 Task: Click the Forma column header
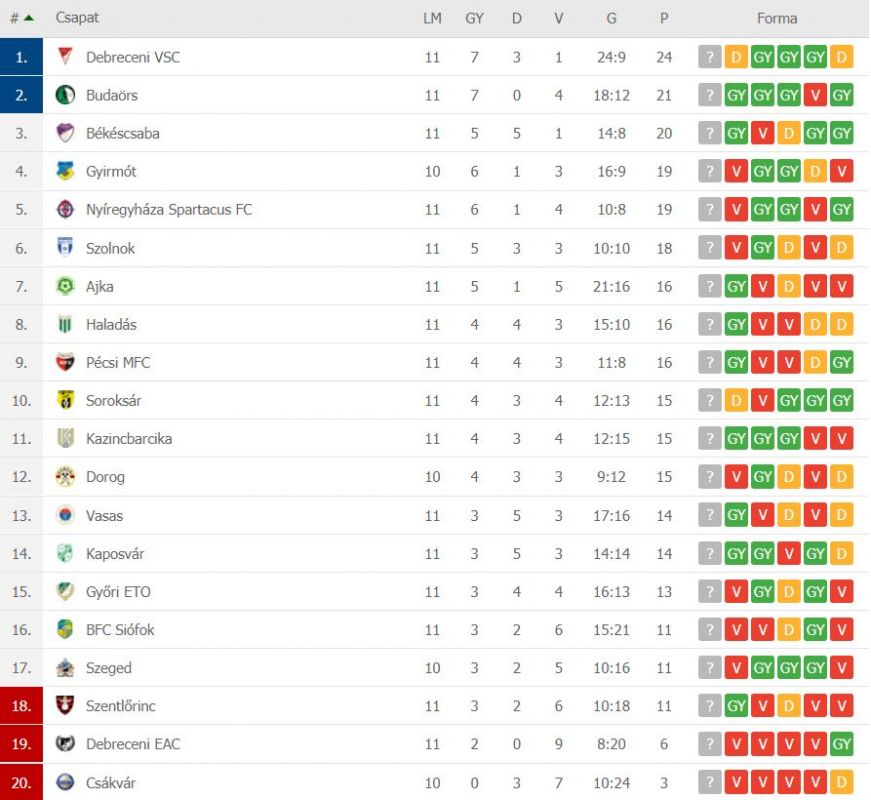(x=777, y=18)
